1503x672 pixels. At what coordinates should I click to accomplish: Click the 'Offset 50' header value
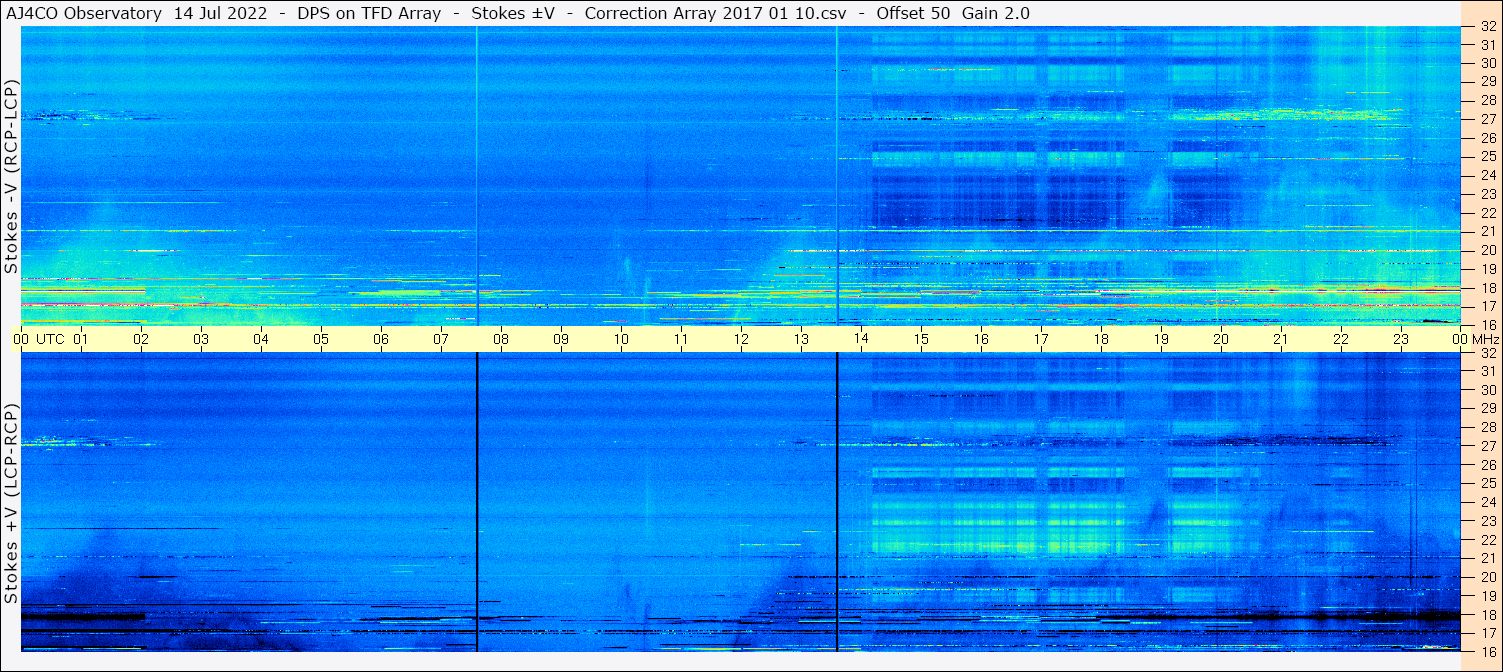(914, 13)
